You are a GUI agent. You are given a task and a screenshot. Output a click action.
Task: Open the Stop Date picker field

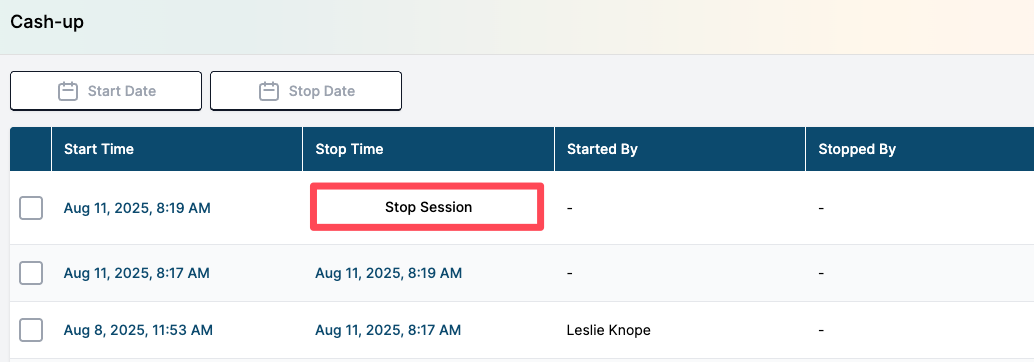(x=306, y=91)
